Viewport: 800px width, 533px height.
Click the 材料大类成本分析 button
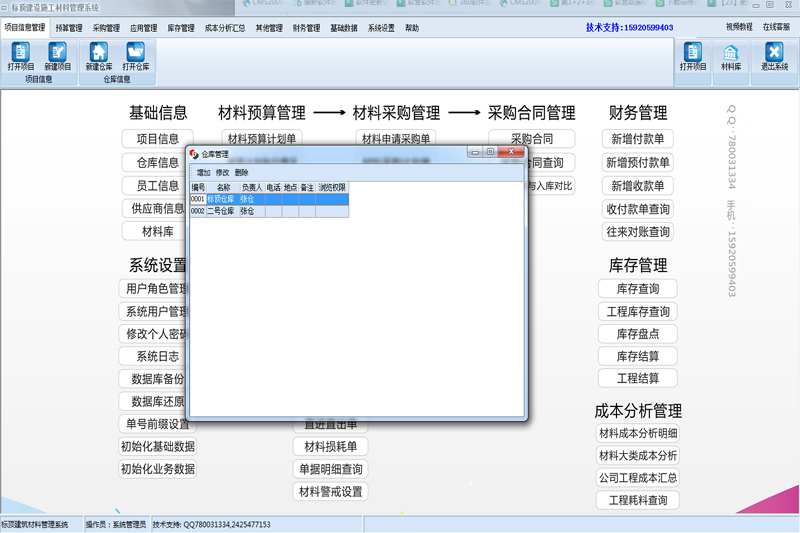(x=637, y=455)
